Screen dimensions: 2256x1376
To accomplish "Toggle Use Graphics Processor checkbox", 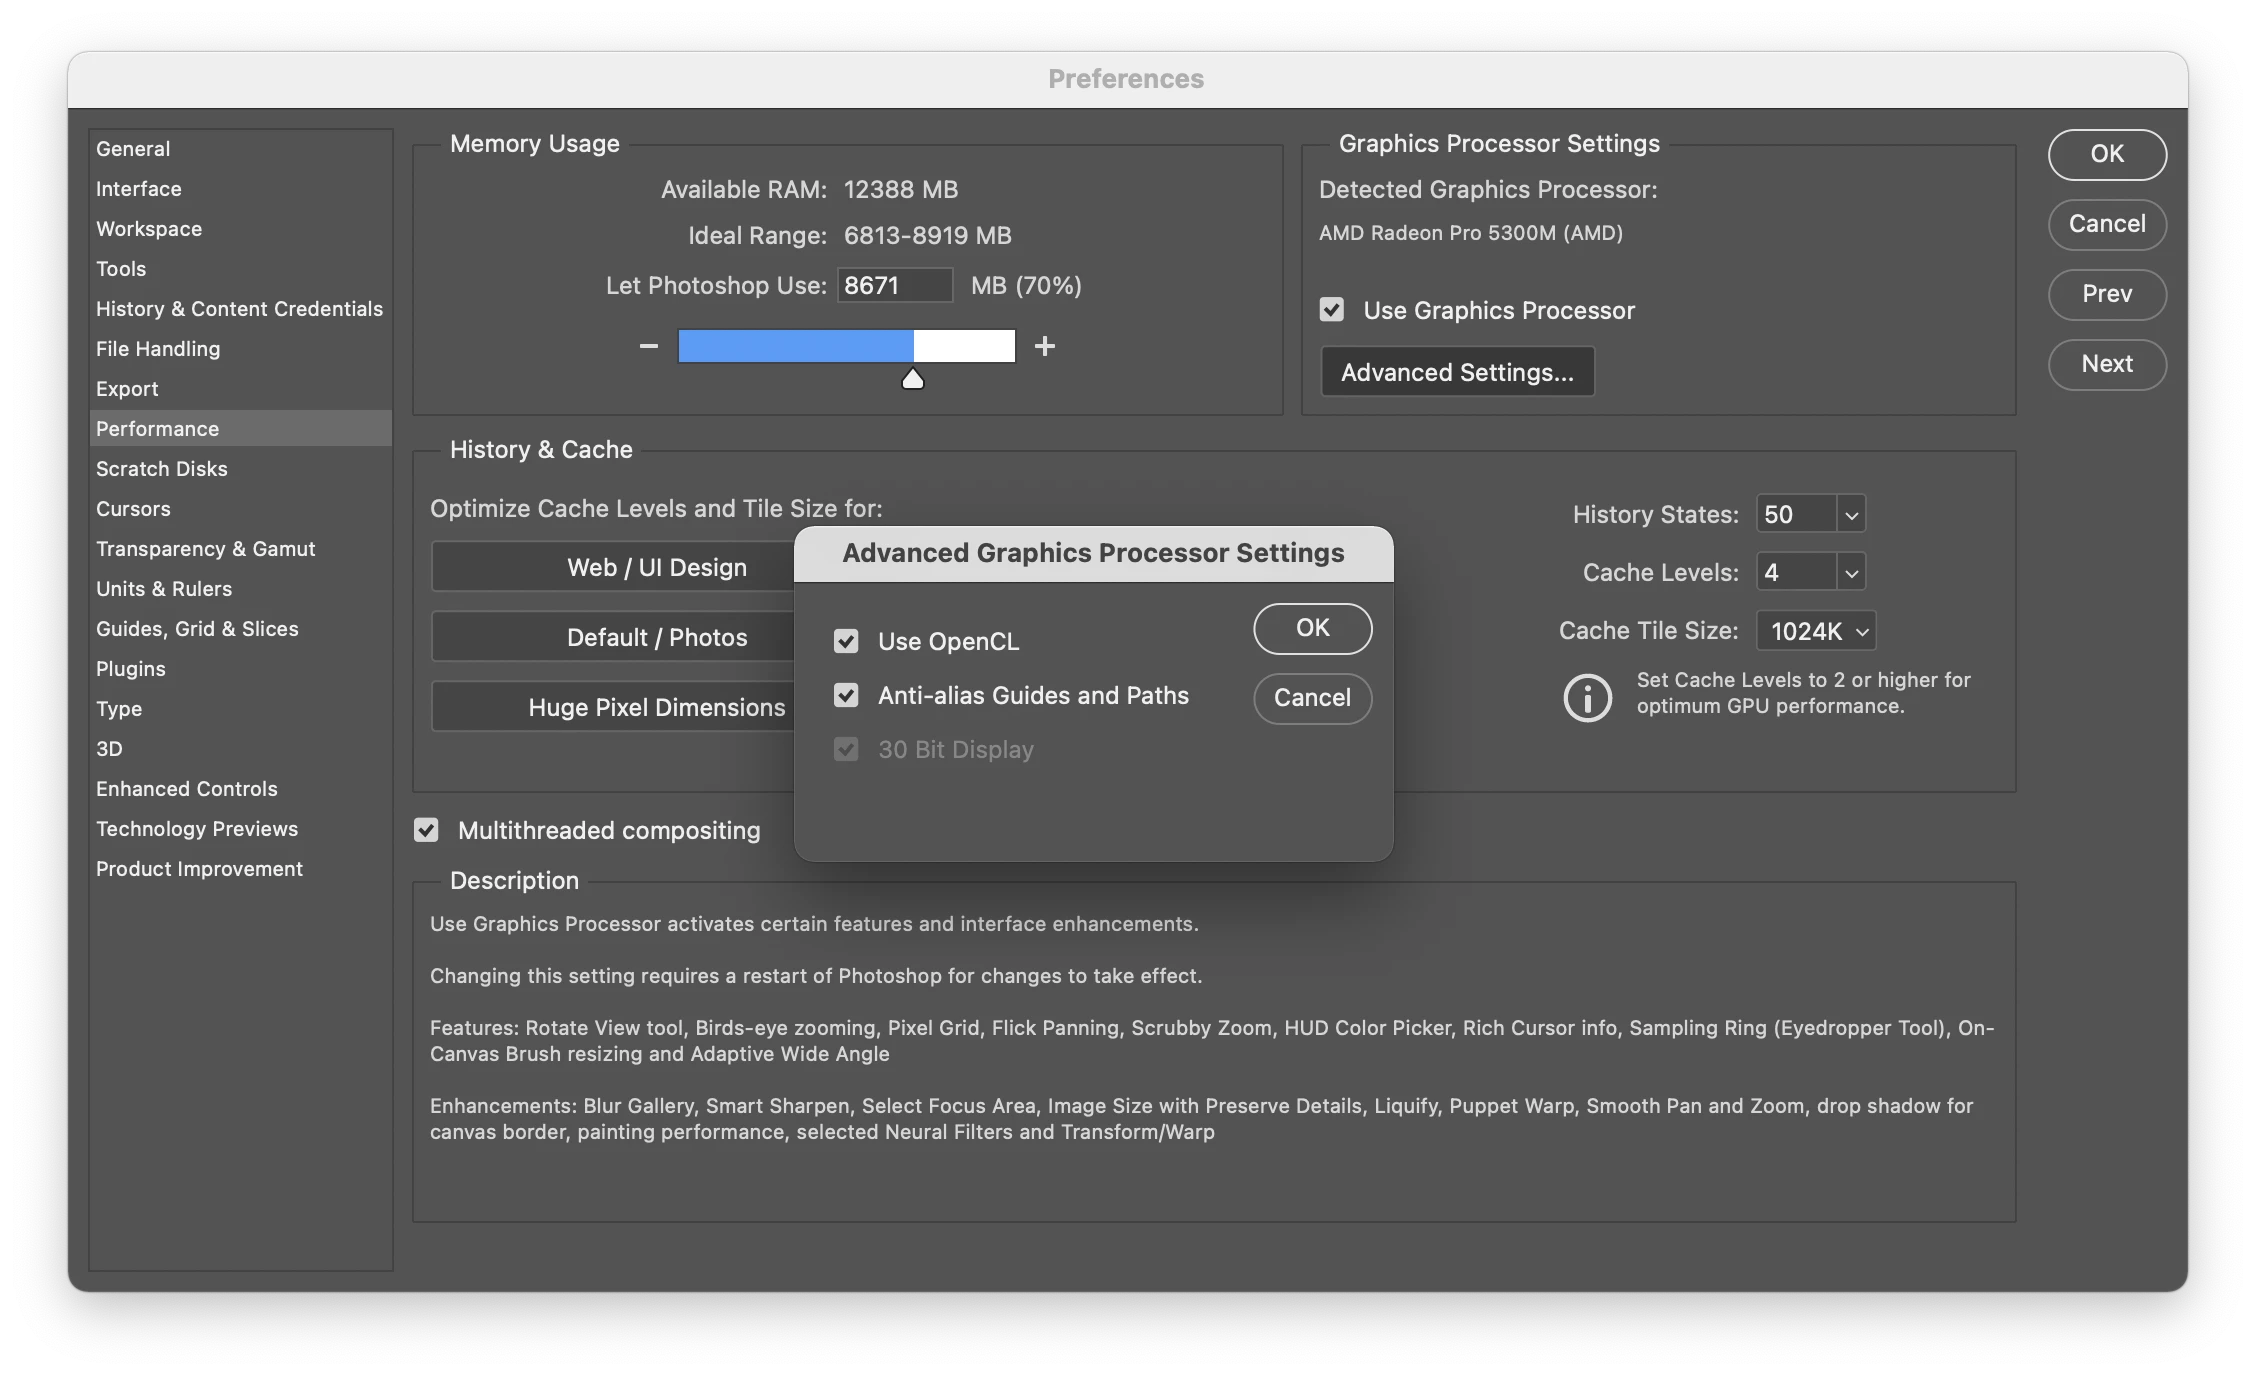I will click(x=1332, y=310).
